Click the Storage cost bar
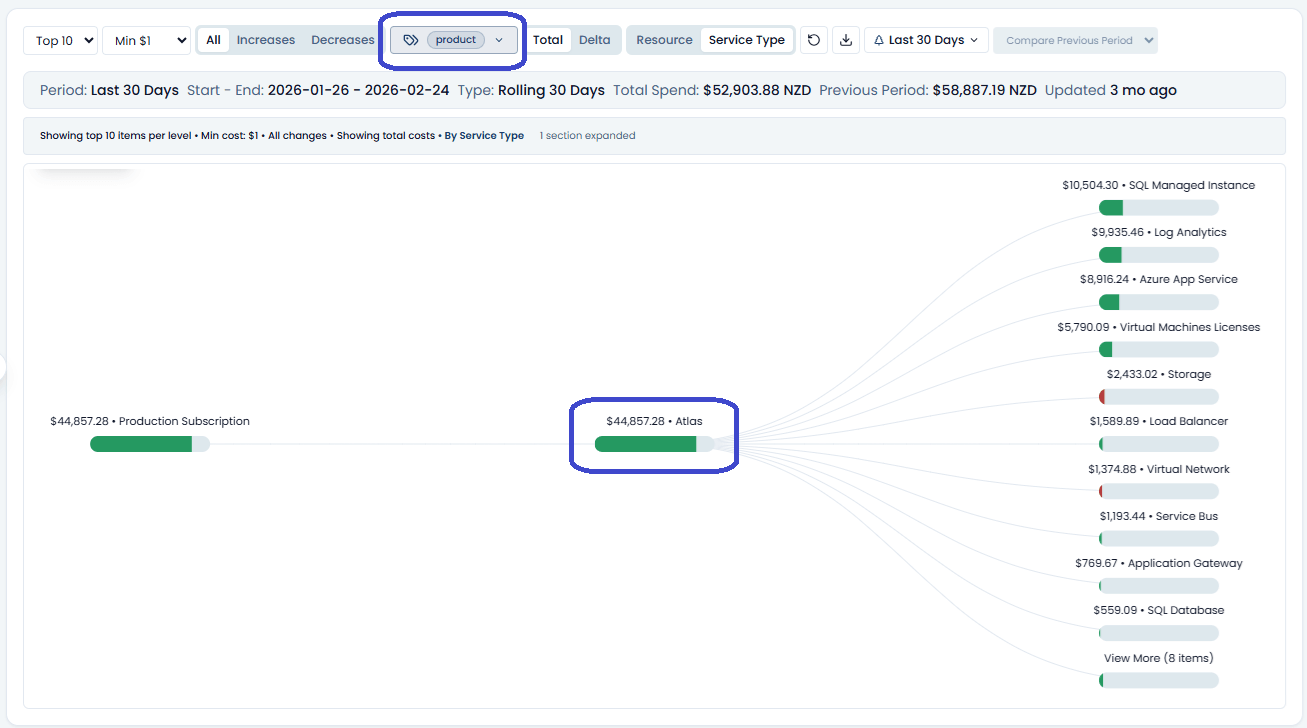 click(x=1159, y=397)
